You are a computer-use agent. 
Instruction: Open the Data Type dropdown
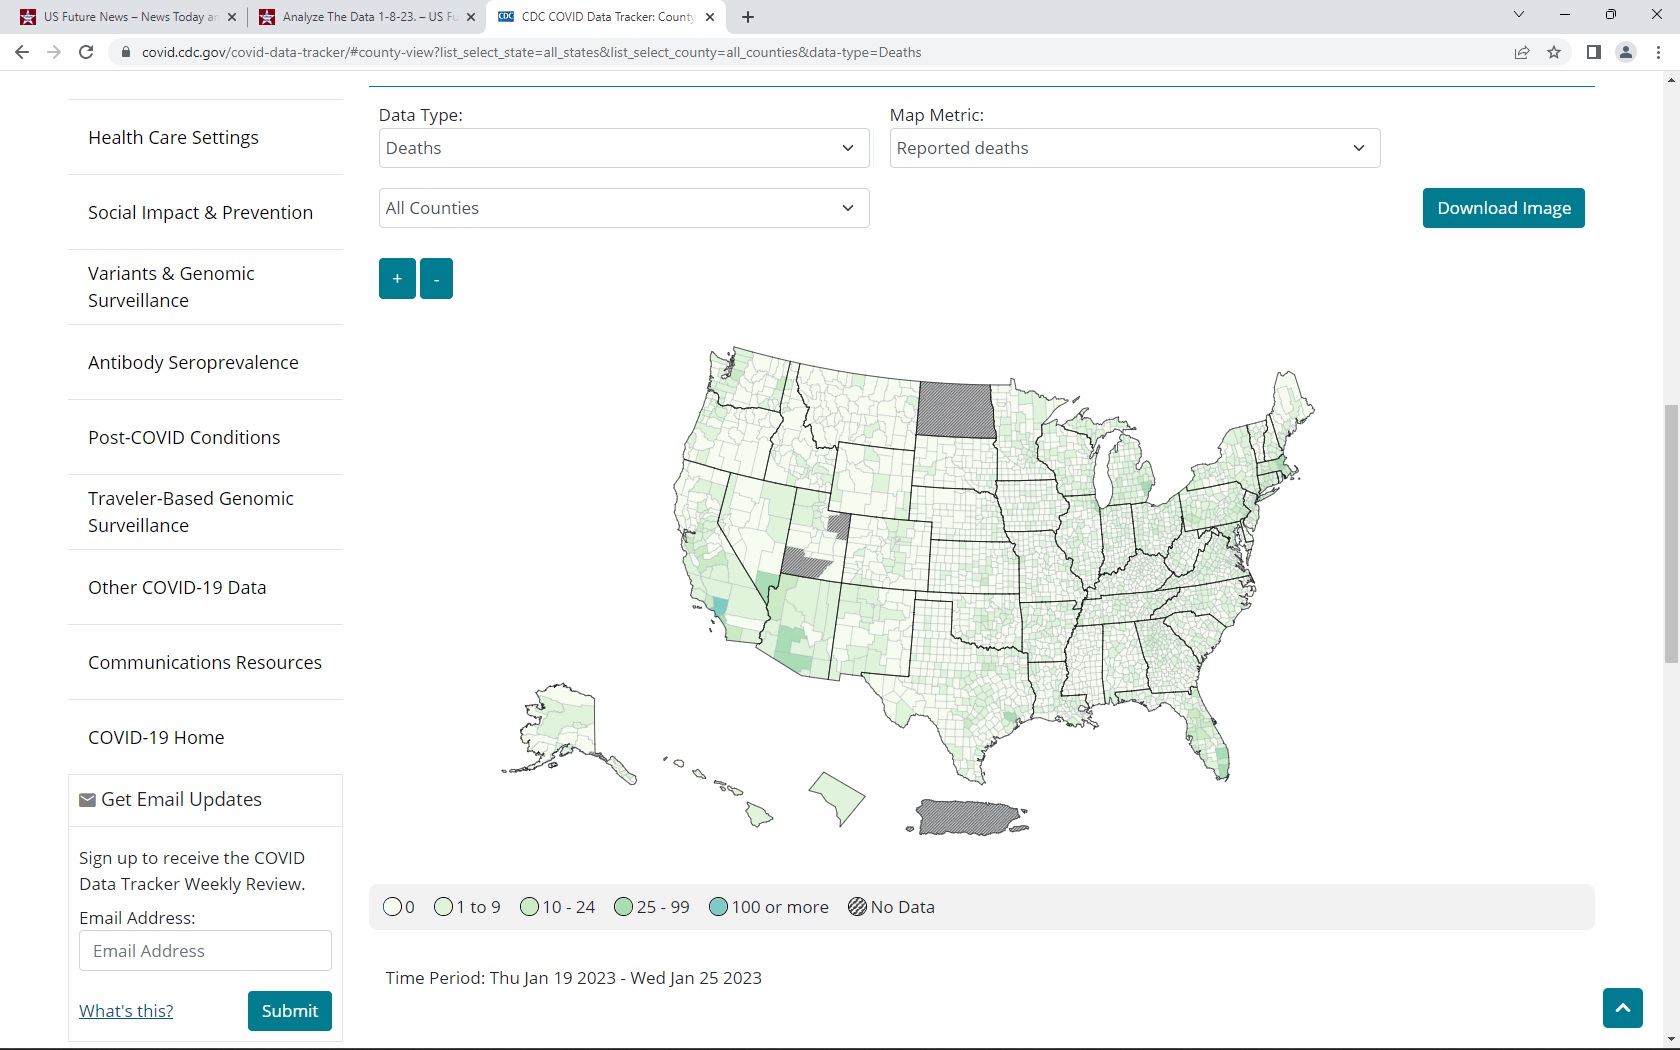tap(623, 148)
